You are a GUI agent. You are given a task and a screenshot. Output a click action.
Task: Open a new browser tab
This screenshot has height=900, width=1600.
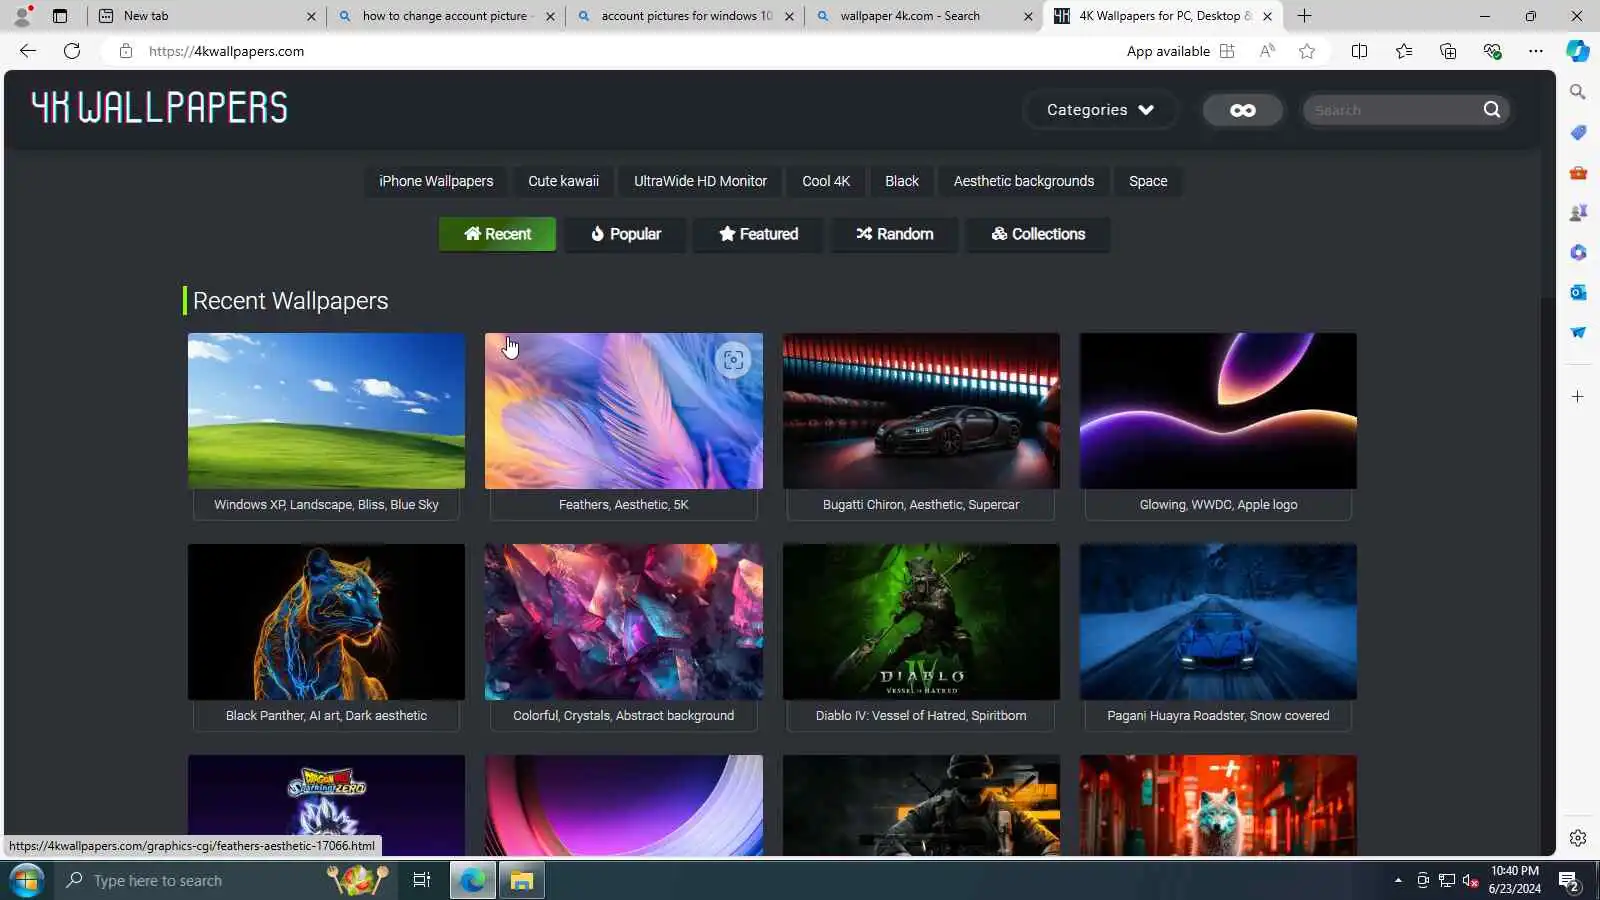(x=1304, y=16)
